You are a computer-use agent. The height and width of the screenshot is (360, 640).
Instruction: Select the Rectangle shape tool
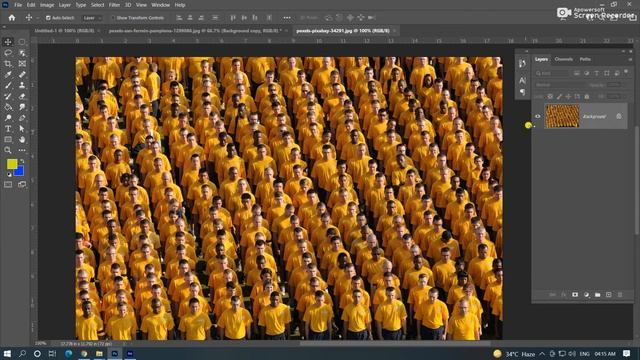coord(8,140)
